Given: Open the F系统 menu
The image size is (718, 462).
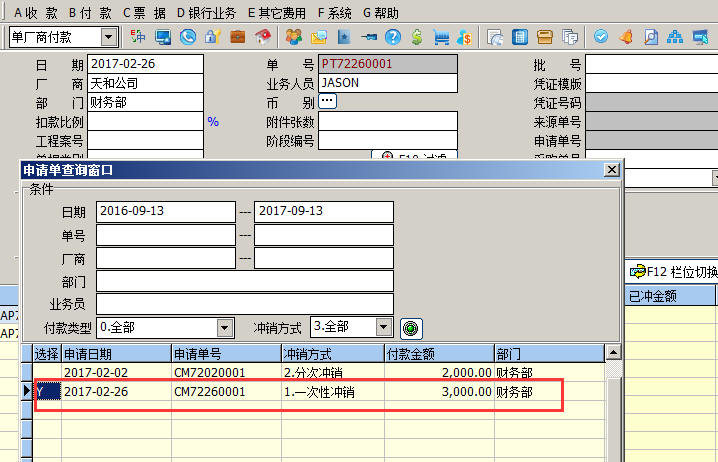Looking at the screenshot, I should (x=334, y=13).
